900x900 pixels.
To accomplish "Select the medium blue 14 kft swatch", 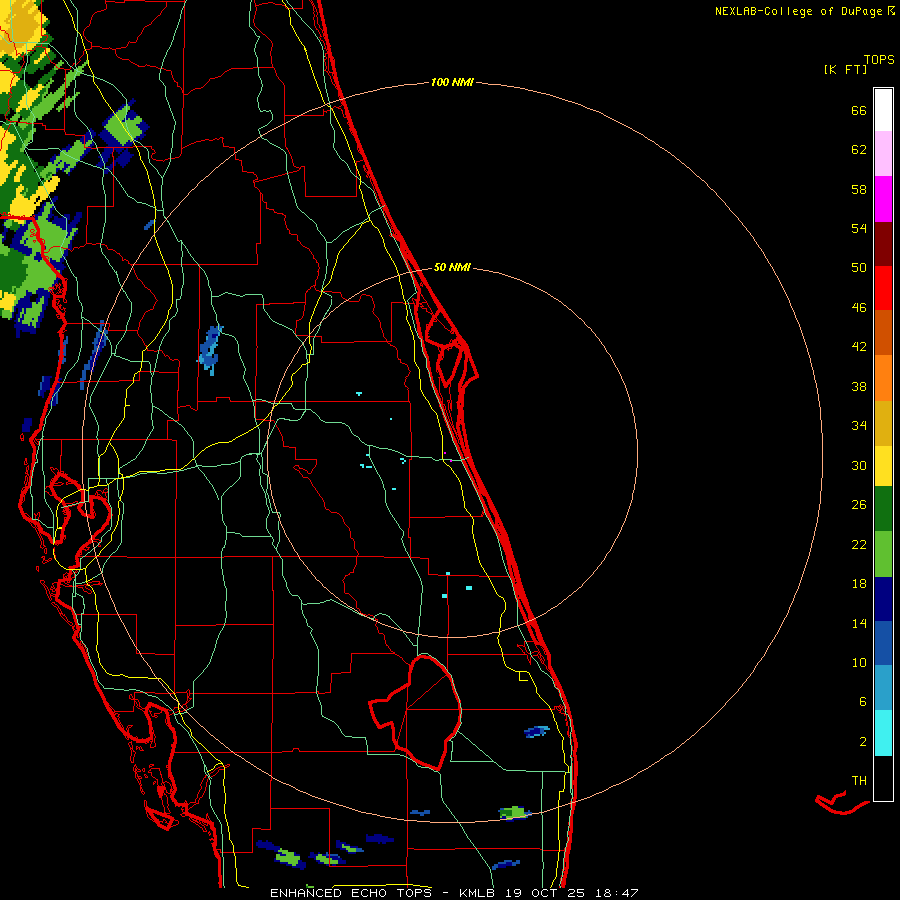I will coord(883,643).
